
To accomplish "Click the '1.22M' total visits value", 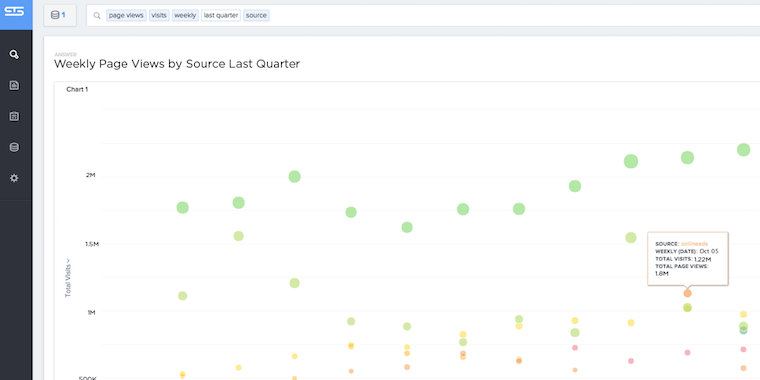I will click(x=703, y=259).
